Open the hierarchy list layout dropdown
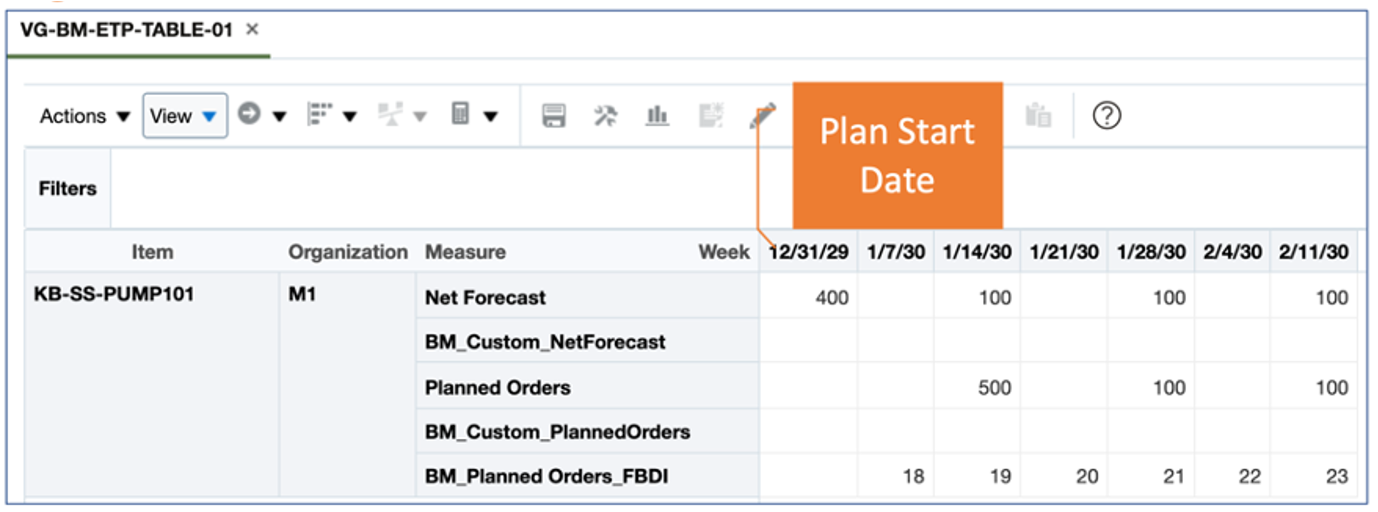The height and width of the screenshot is (512, 1378). coord(331,116)
